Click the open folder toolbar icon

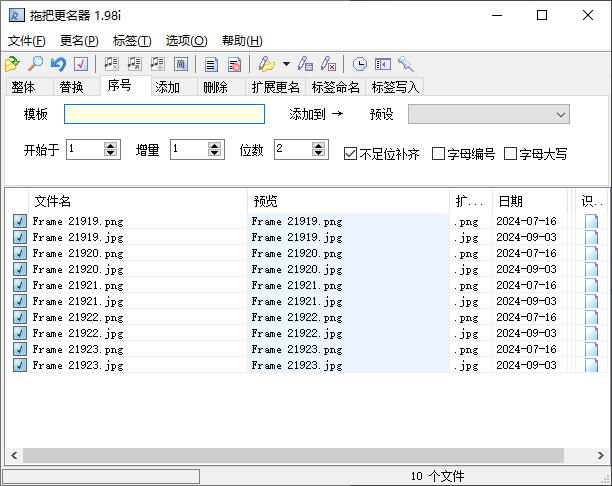pos(12,64)
